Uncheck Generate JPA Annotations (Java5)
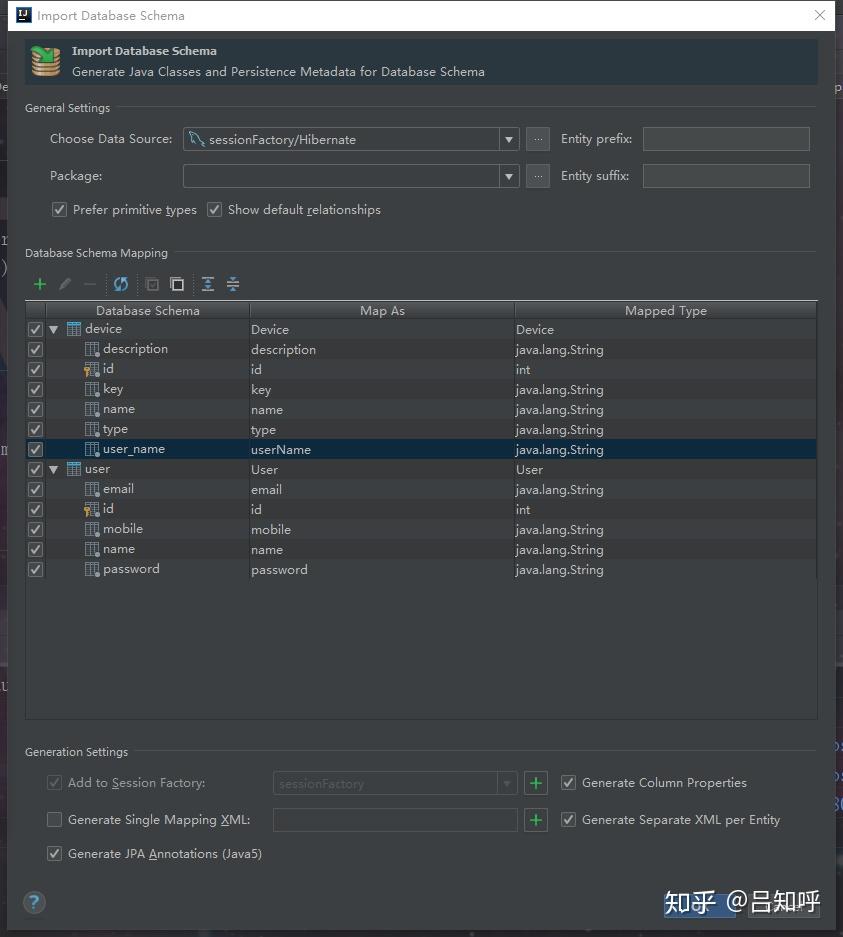The height and width of the screenshot is (937, 843). pos(55,854)
